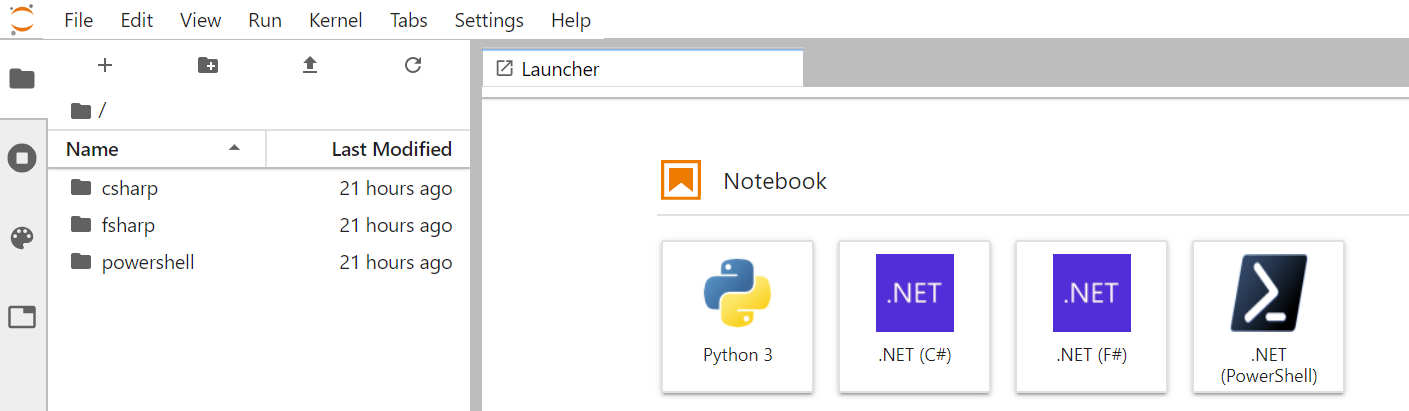Open the Tabs menu
This screenshot has width=1409, height=411.
pos(410,20)
